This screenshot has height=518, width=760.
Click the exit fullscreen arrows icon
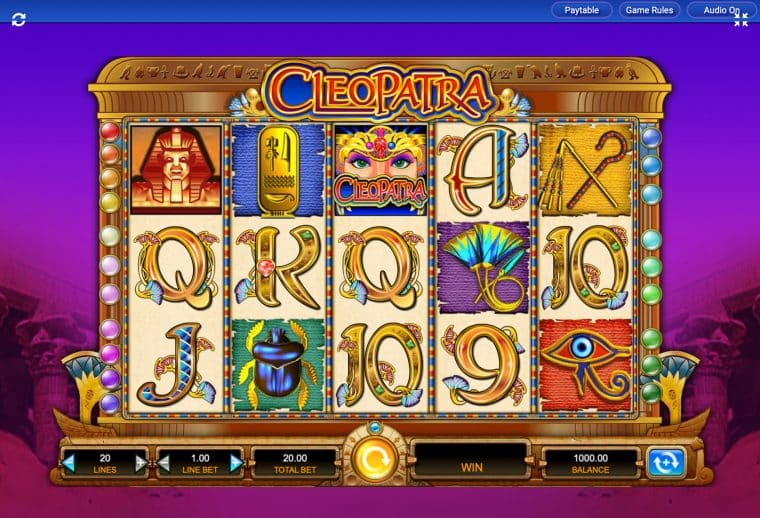(x=741, y=20)
